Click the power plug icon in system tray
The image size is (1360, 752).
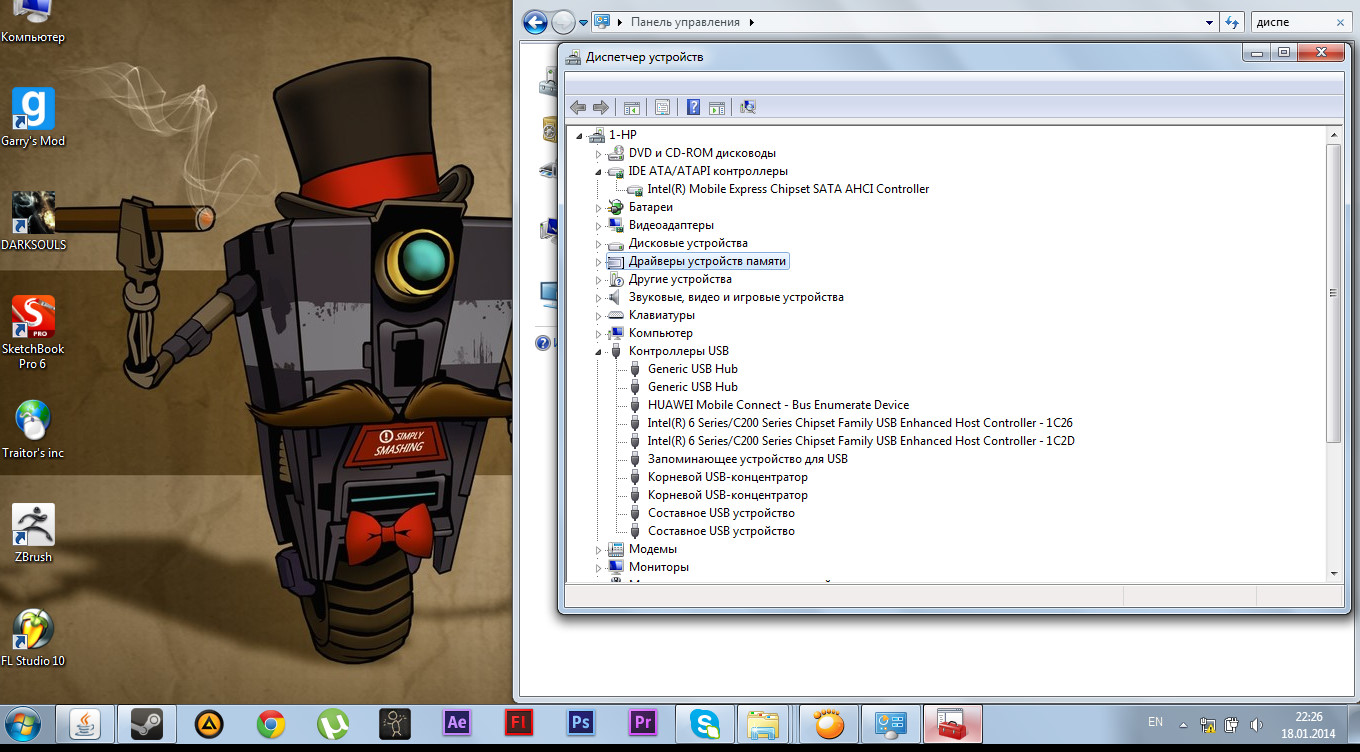click(1232, 725)
